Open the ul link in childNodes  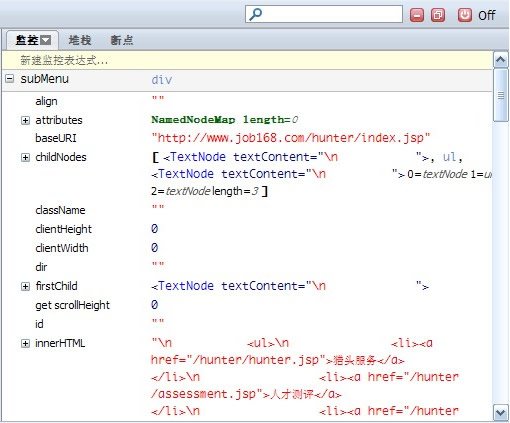(x=449, y=157)
